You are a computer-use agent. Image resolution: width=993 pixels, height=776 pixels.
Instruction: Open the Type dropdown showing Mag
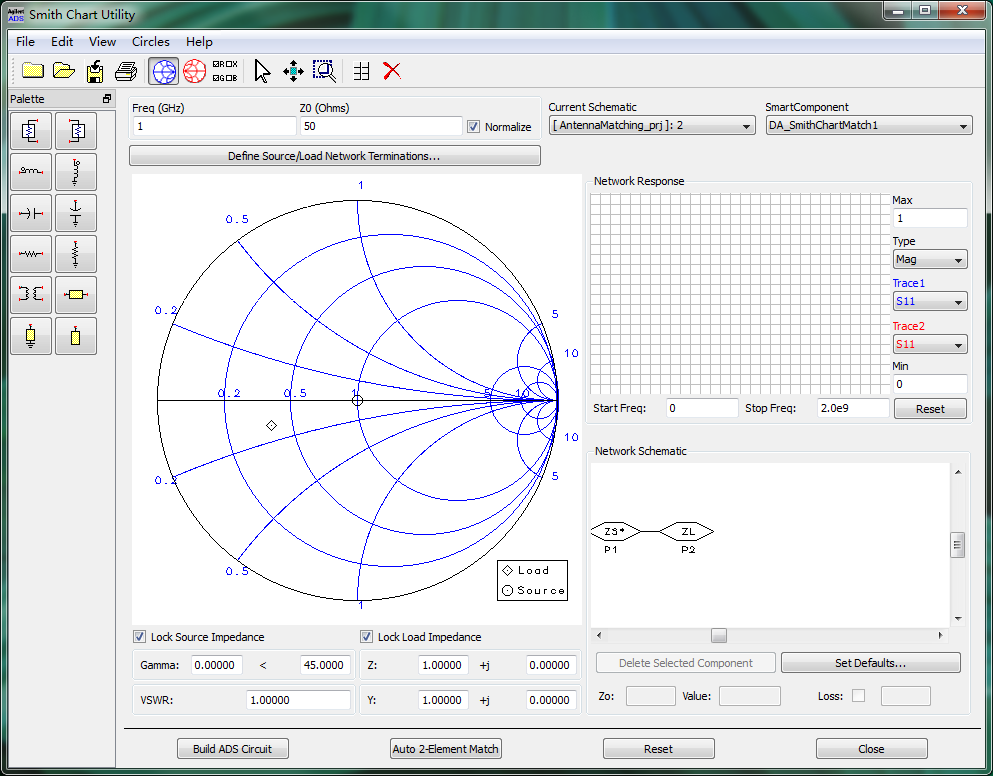point(930,259)
